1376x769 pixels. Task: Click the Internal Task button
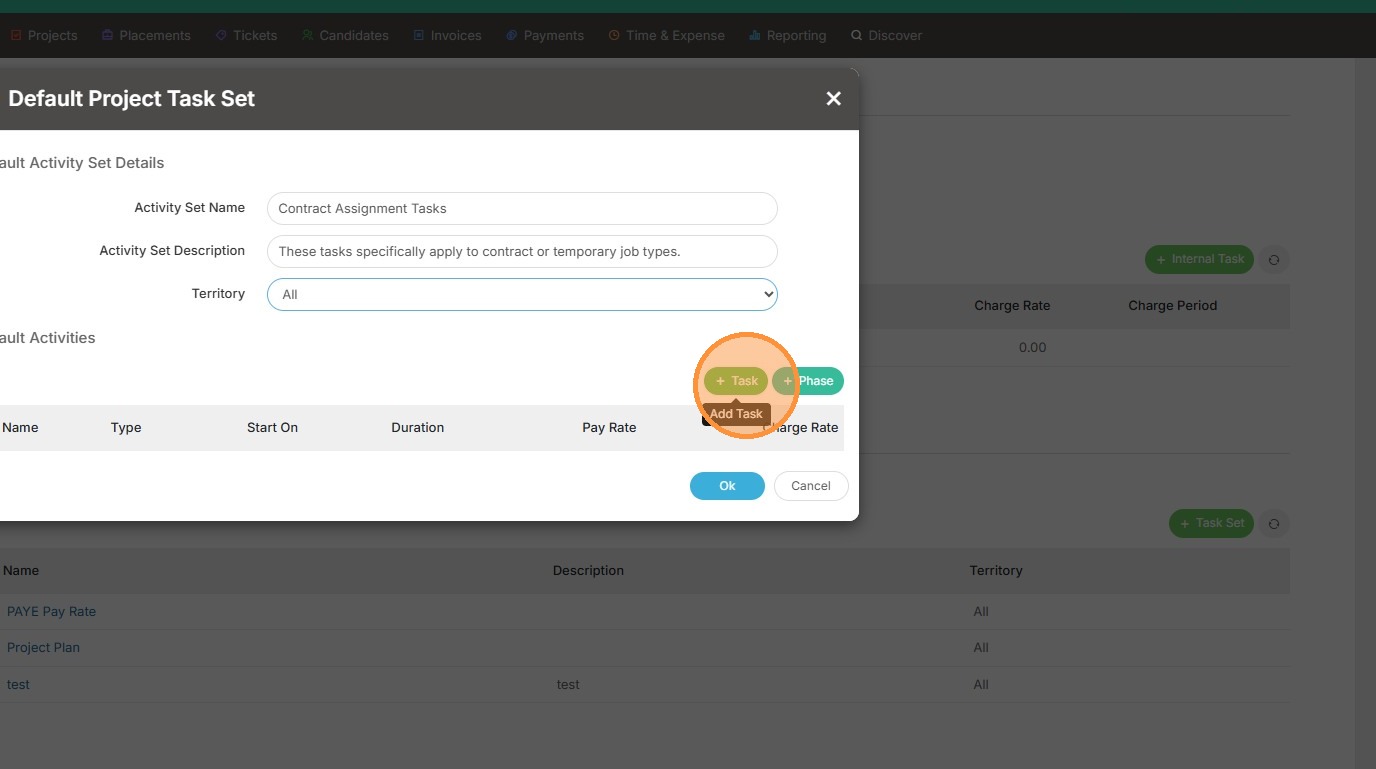tap(1200, 259)
